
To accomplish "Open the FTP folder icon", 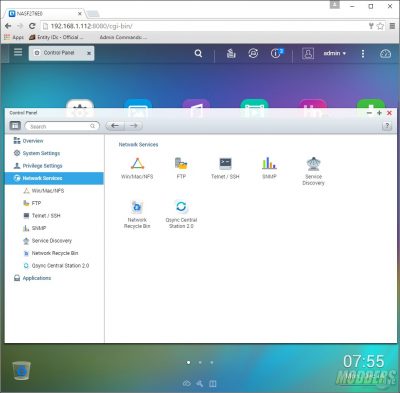I will pyautogui.click(x=181, y=164).
